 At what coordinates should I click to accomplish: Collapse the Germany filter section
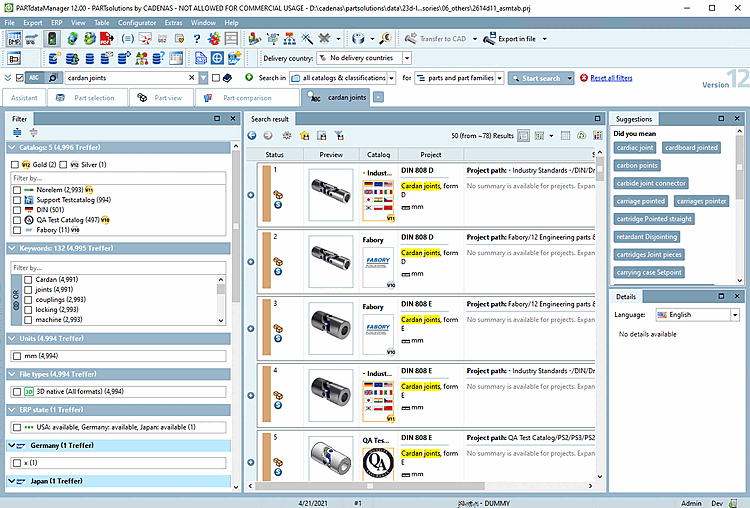tap(11, 445)
